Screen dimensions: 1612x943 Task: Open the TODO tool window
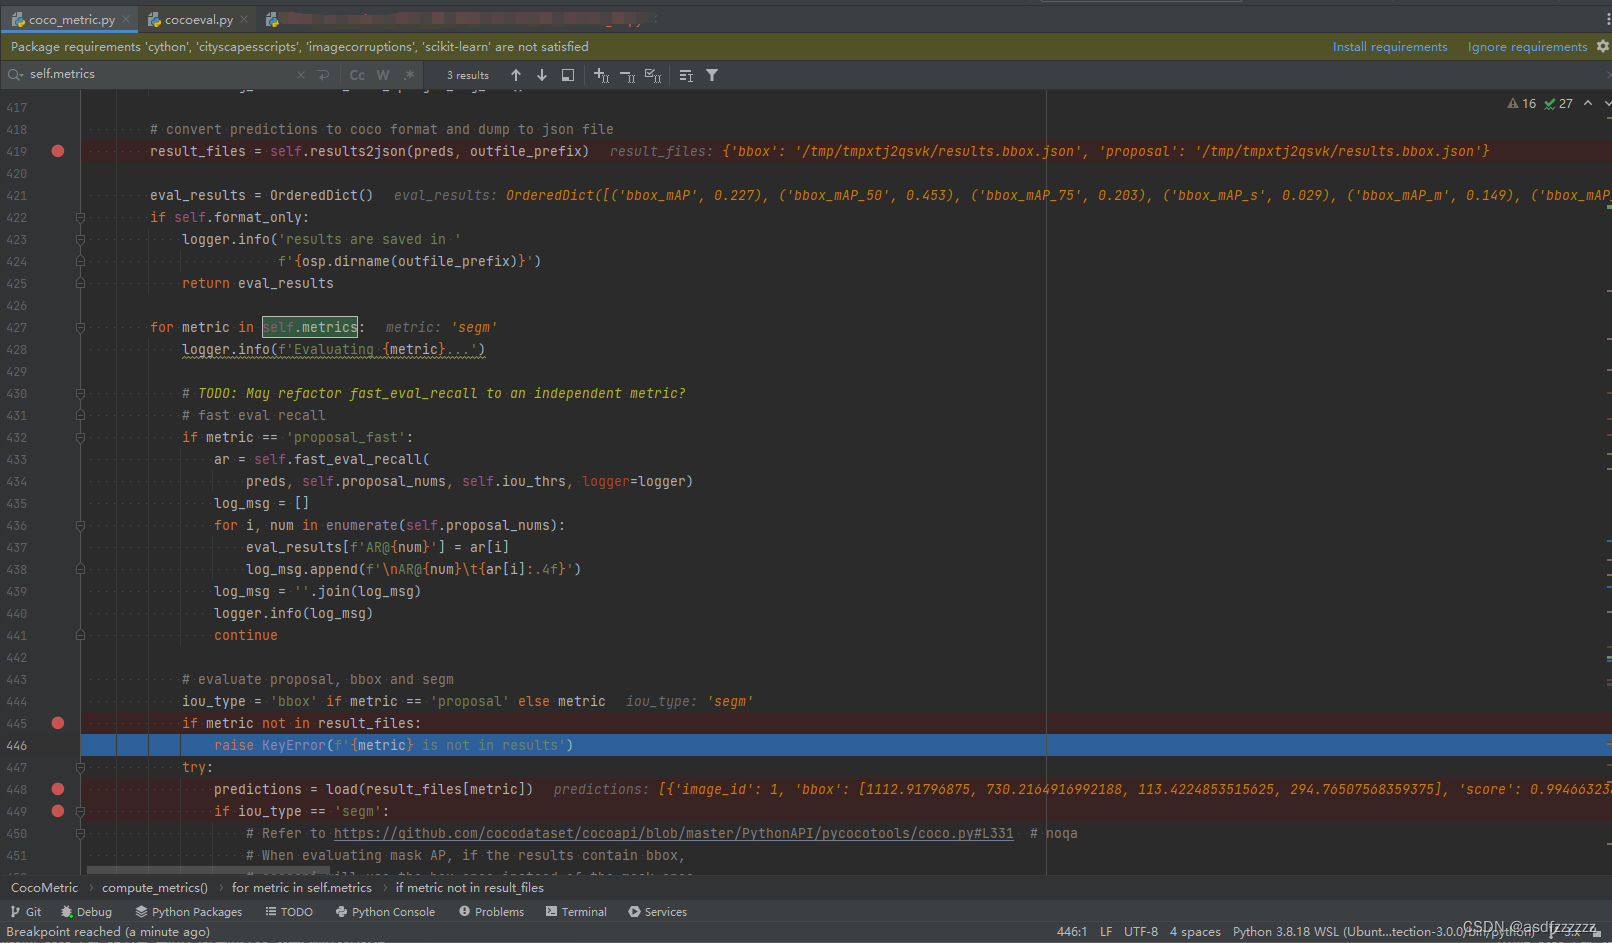pyautogui.click(x=289, y=912)
